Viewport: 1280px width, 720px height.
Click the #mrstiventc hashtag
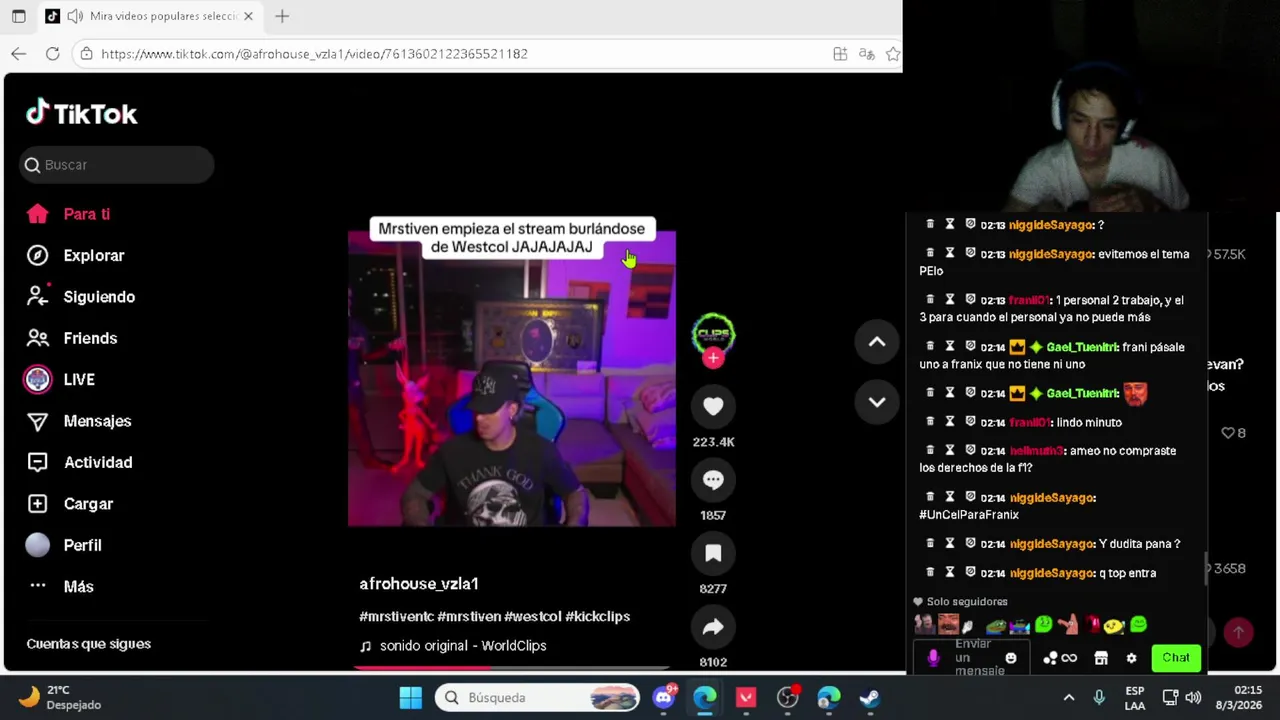396,617
